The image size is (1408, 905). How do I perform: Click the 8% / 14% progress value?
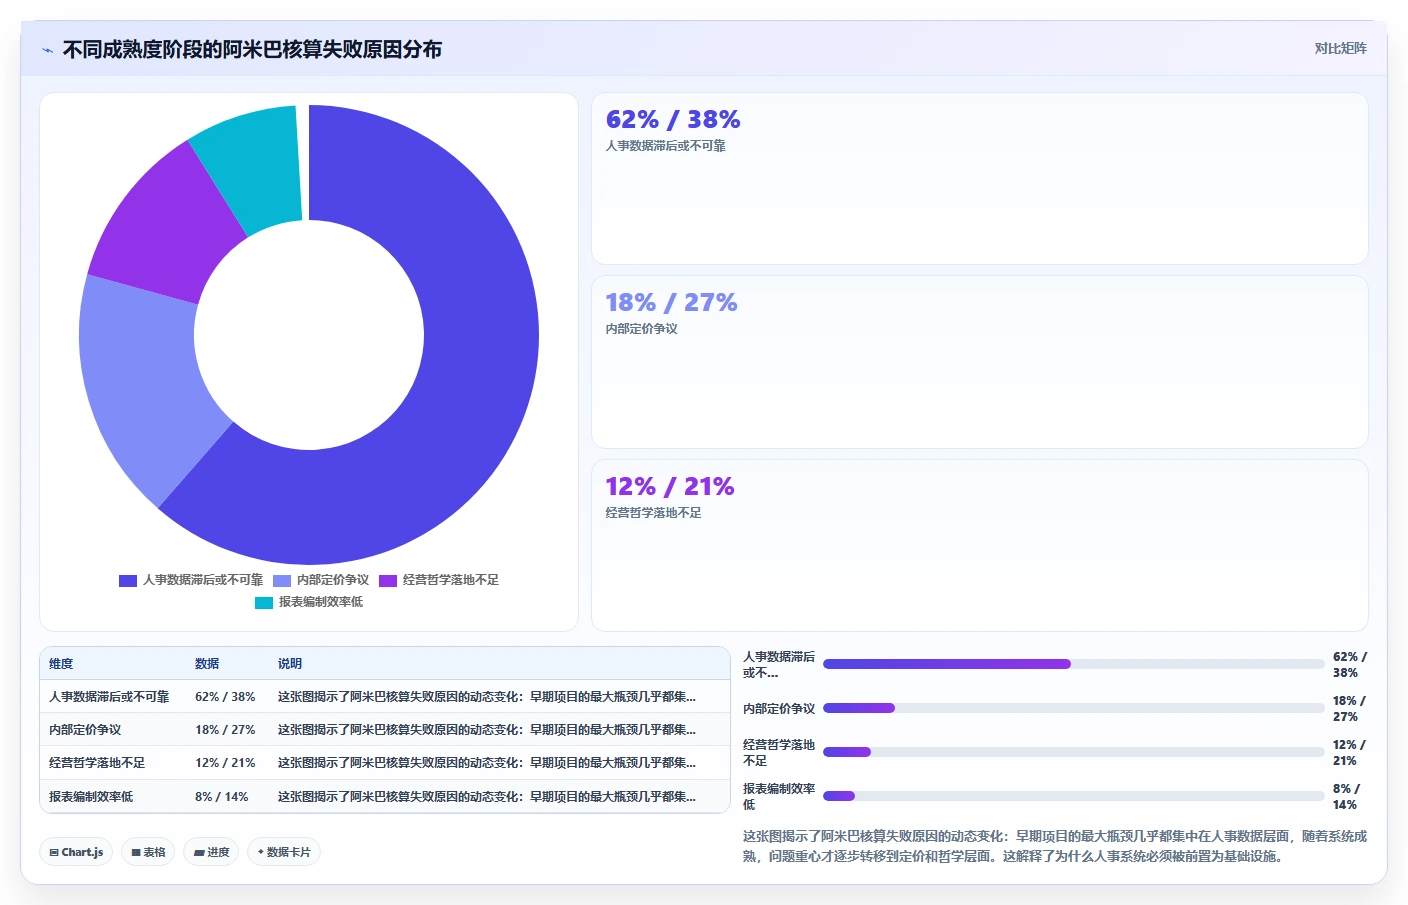pyautogui.click(x=1346, y=797)
